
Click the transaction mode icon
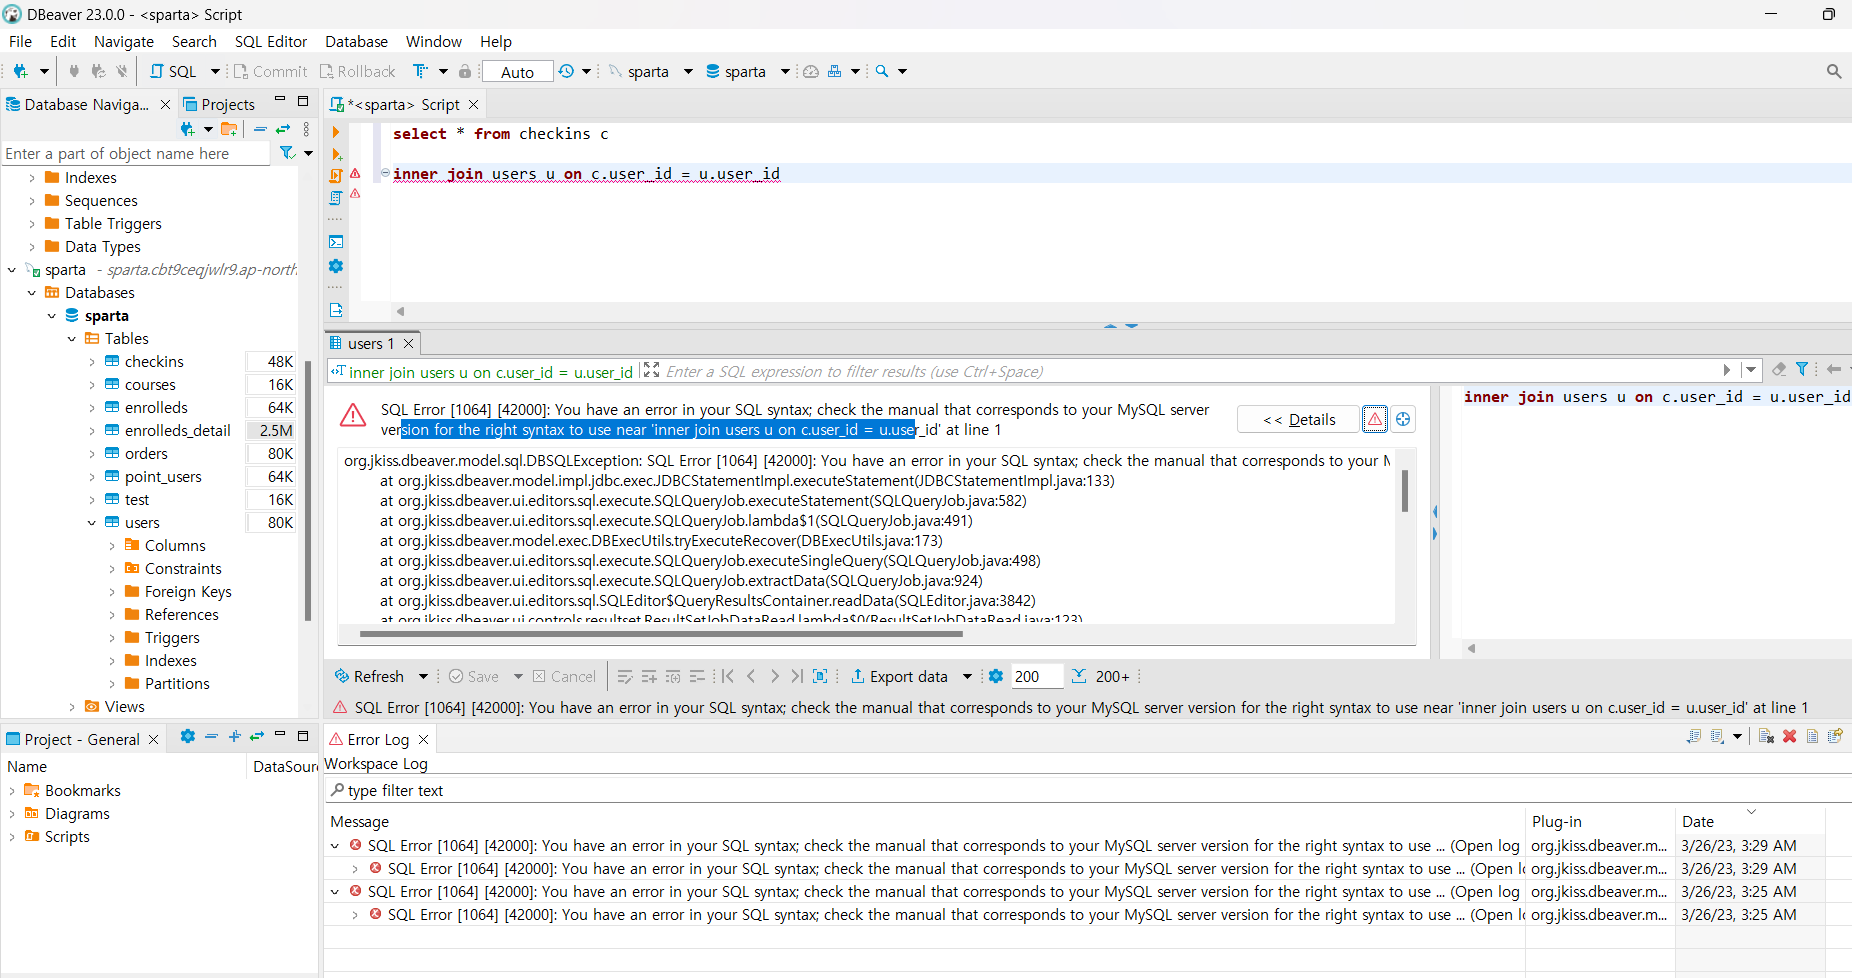pos(421,71)
